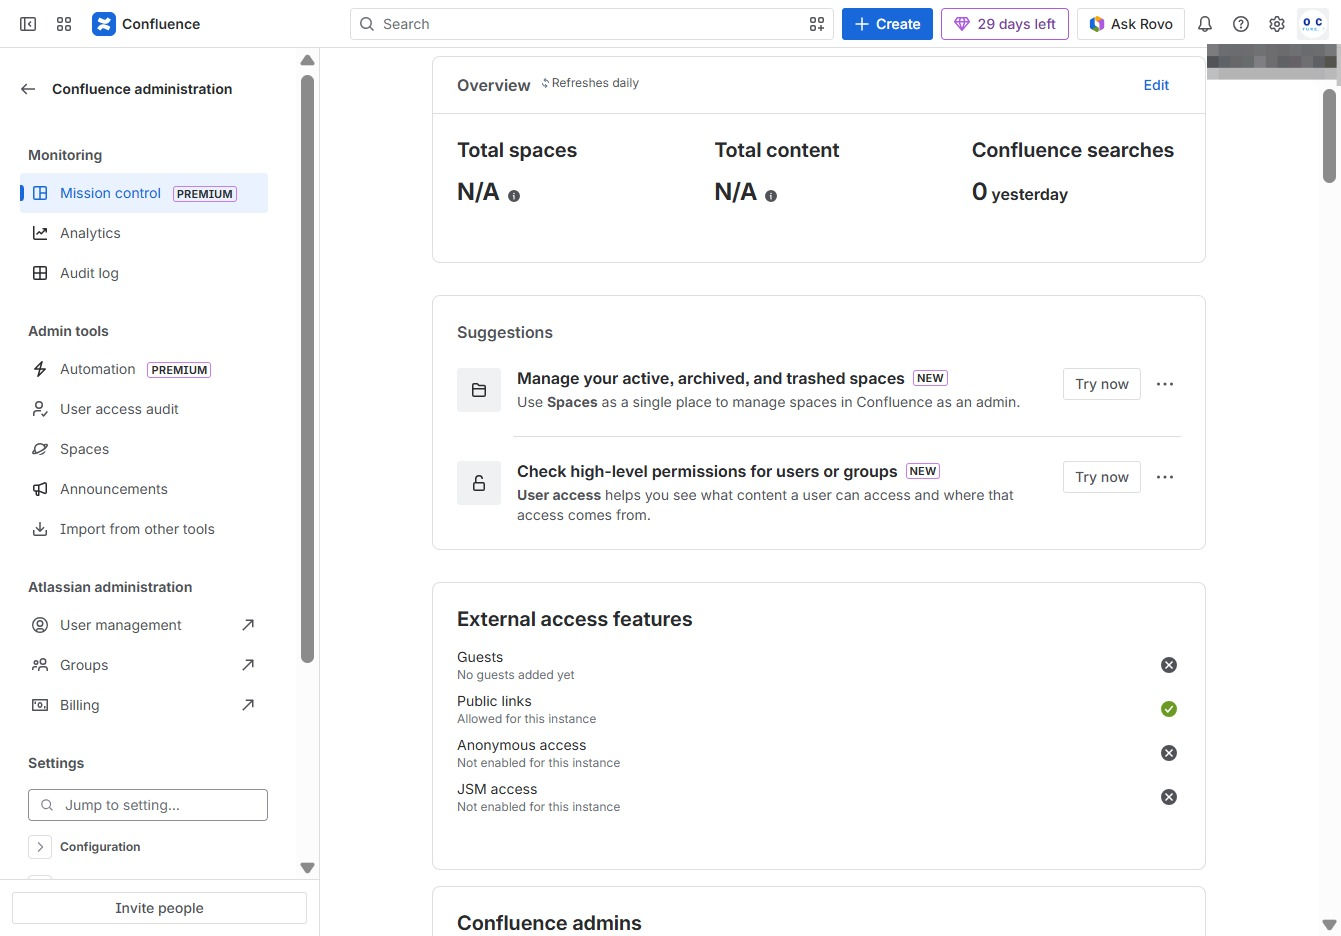Collapse the sidebar with the panel icon
This screenshot has height=936, width=1341.
pos(28,24)
